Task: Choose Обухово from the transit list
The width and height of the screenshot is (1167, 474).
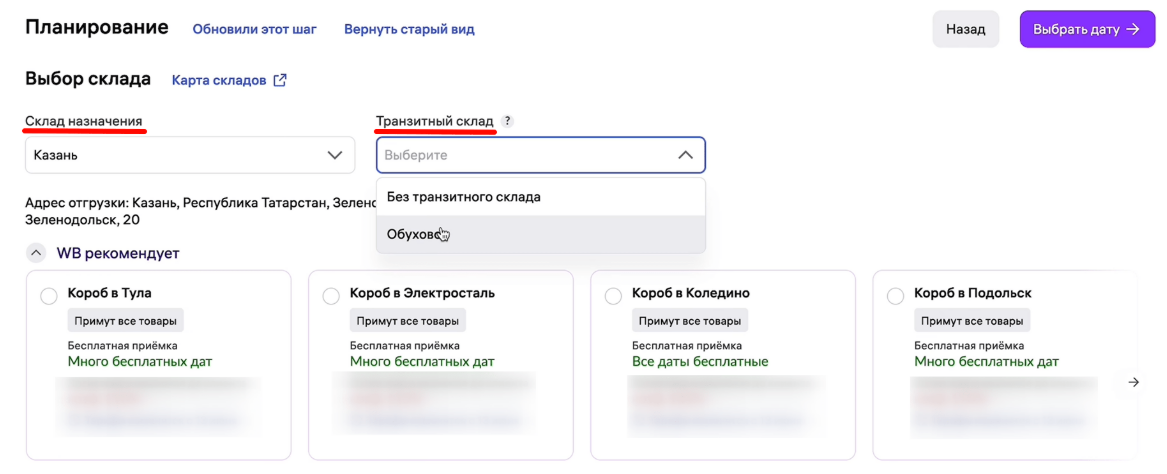Action: (x=541, y=234)
